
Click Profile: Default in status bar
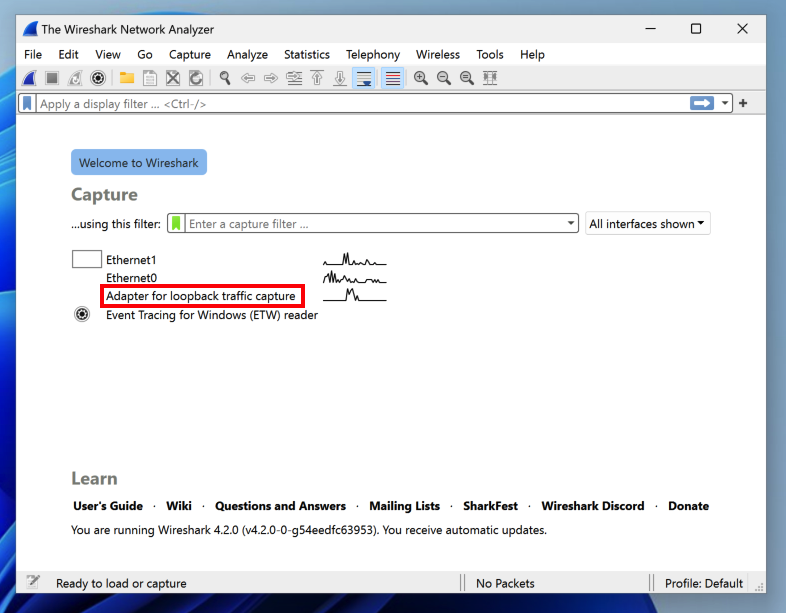pos(703,583)
